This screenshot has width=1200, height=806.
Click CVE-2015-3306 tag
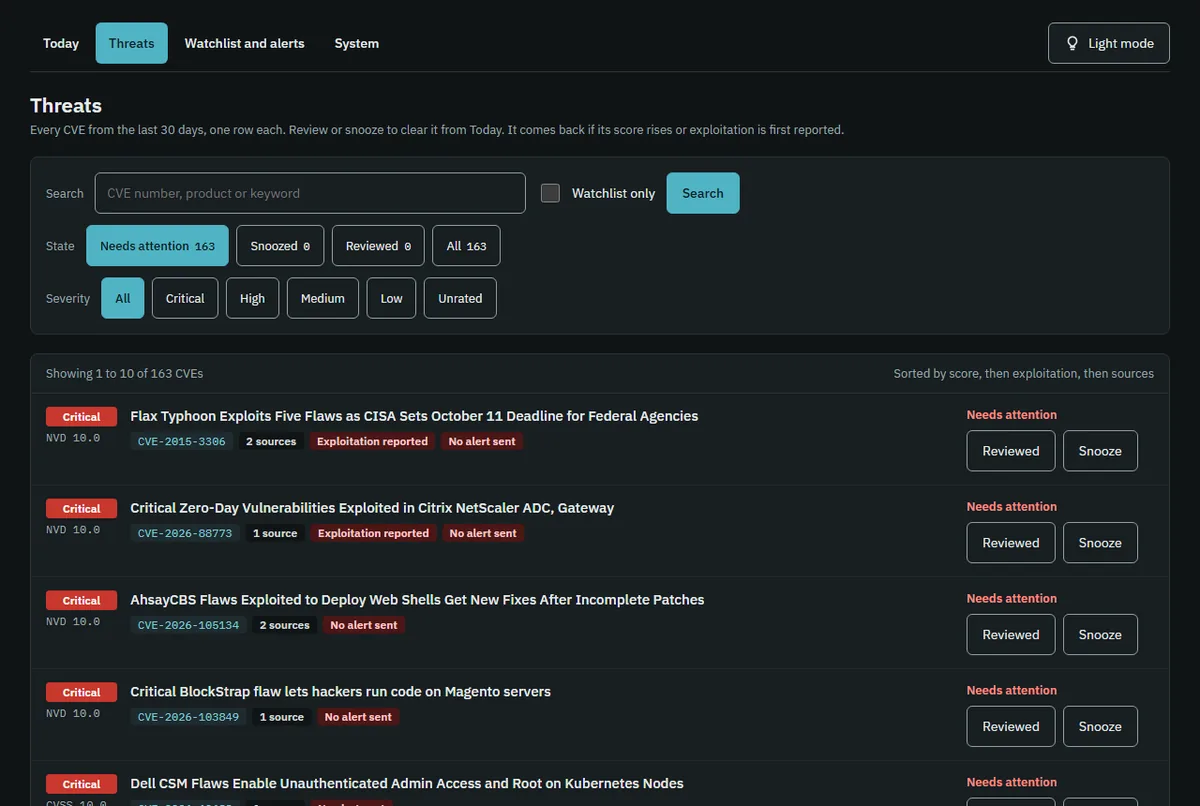click(181, 441)
